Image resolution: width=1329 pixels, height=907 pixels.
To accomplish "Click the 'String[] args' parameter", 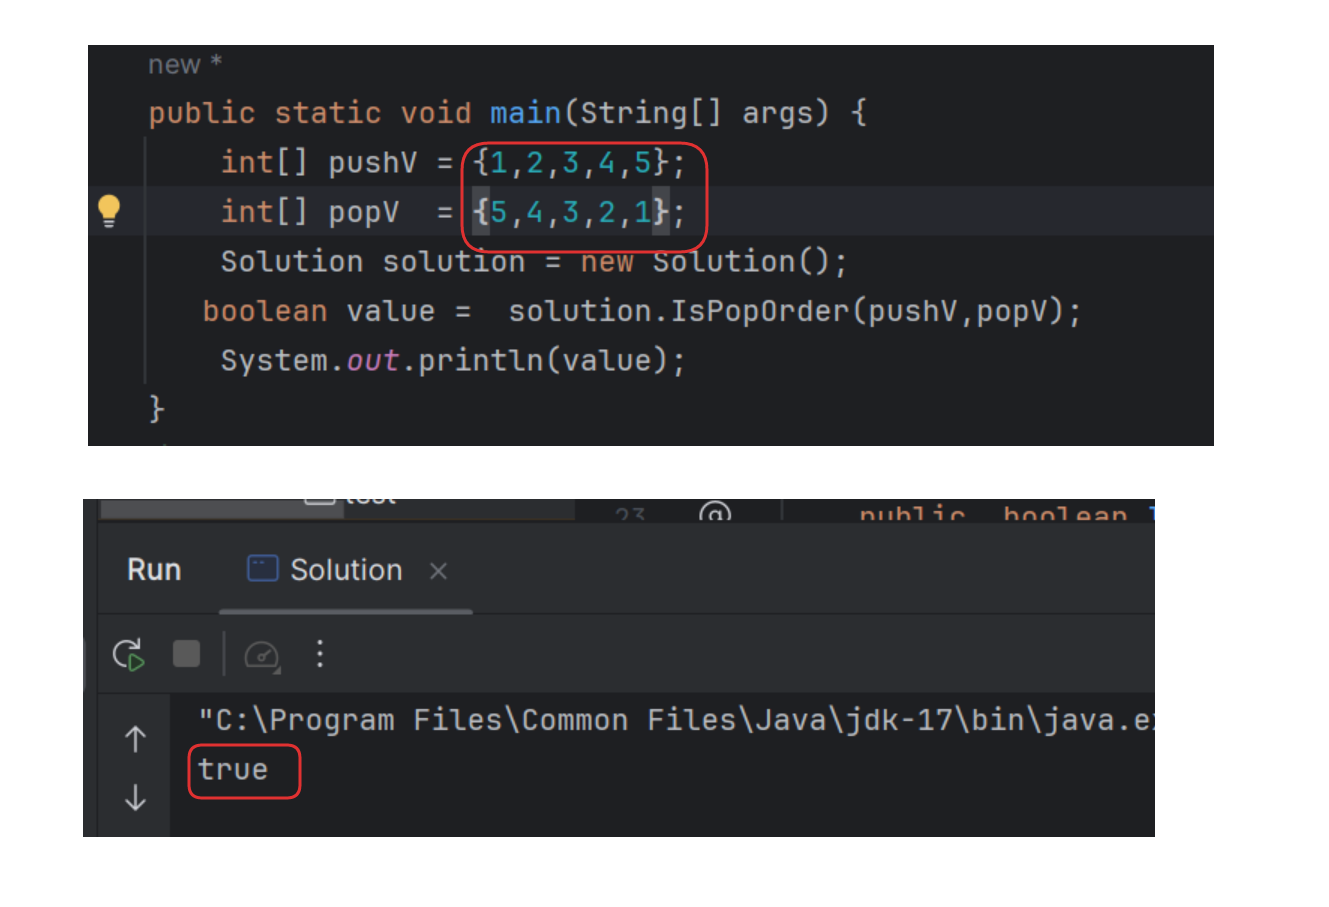I will coord(704,113).
